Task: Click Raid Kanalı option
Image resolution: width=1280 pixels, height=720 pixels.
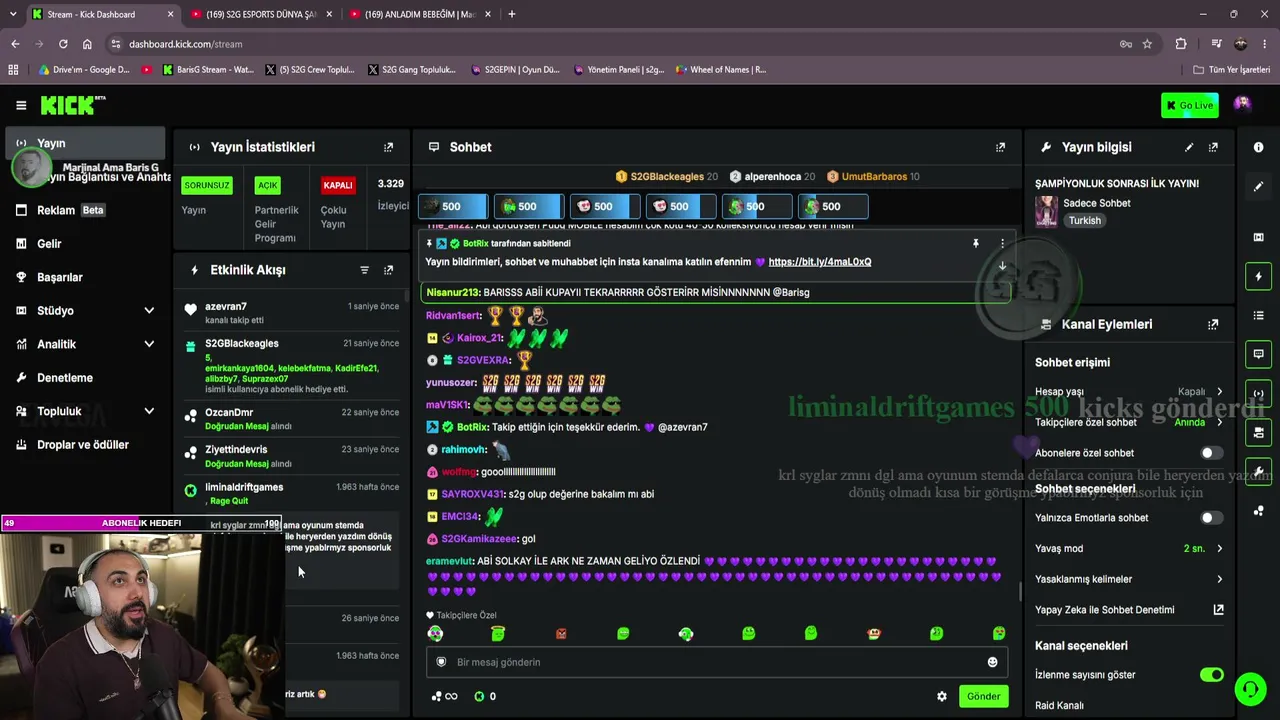Action: coord(1059,705)
